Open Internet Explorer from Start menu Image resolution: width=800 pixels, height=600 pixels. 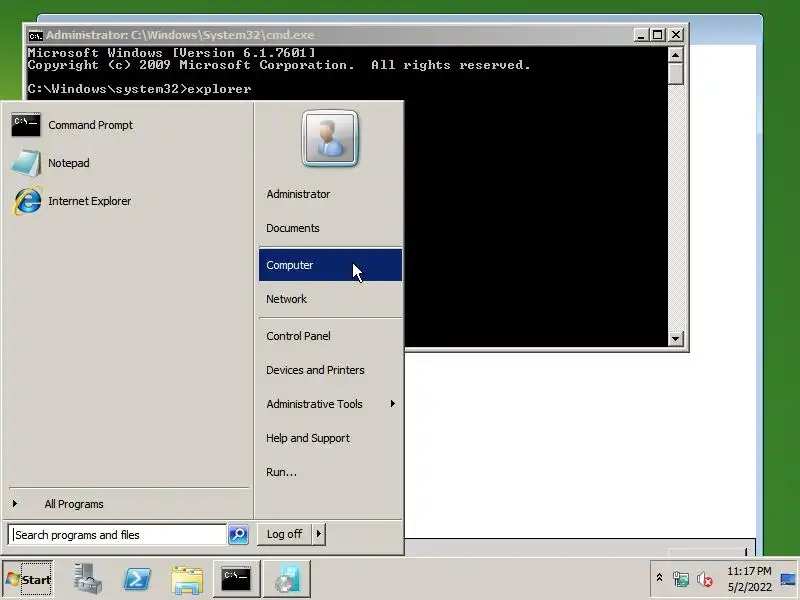point(128,201)
